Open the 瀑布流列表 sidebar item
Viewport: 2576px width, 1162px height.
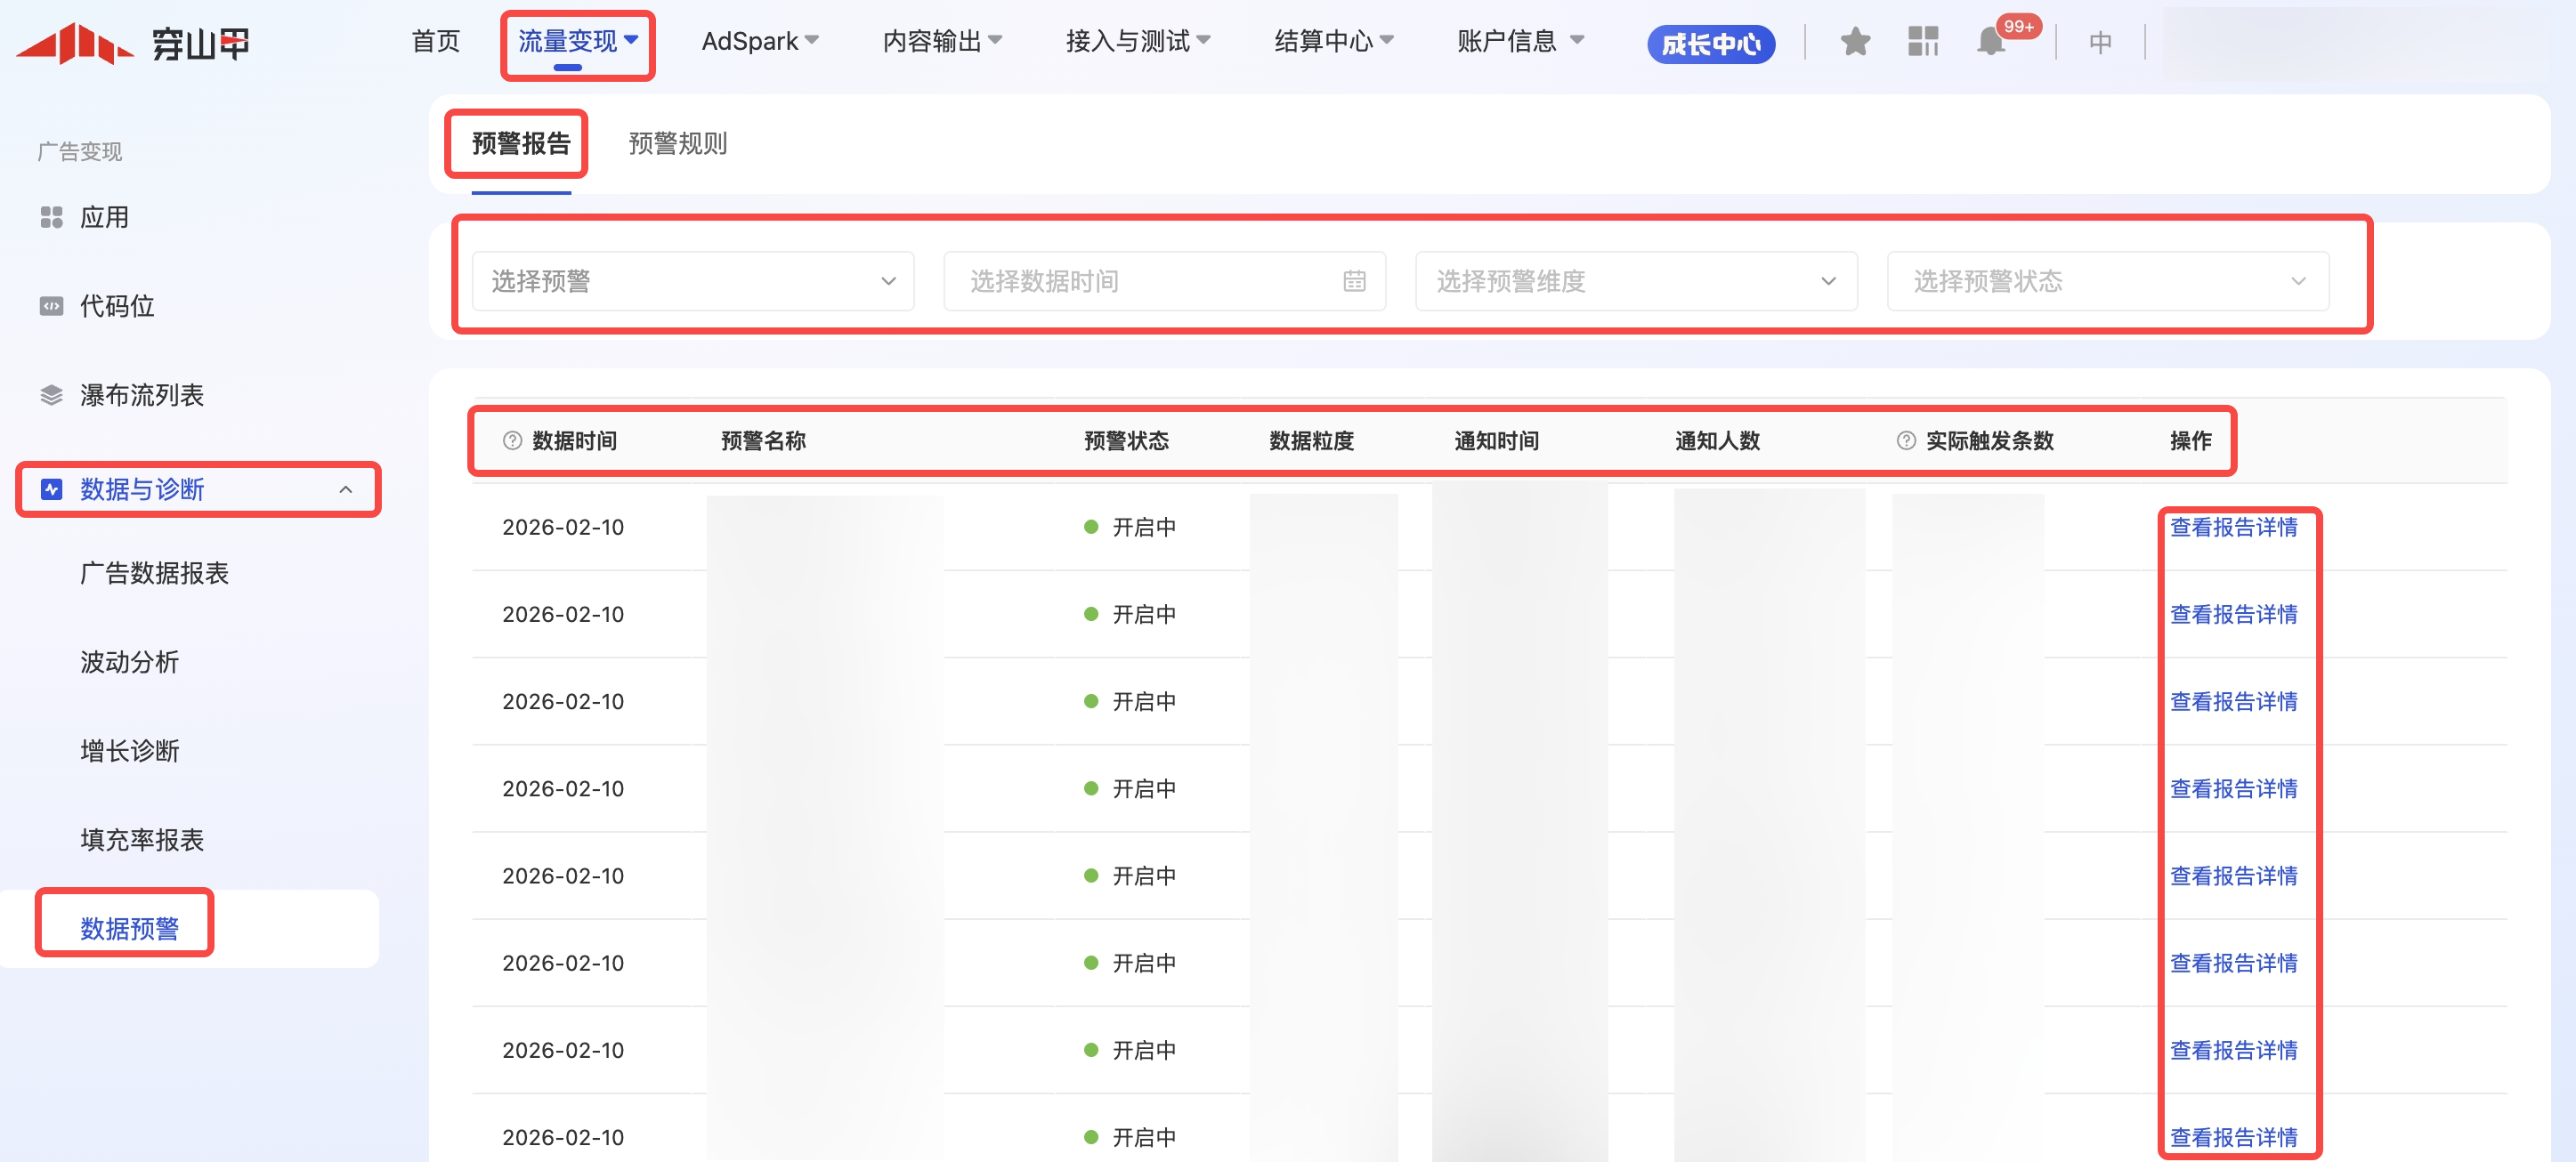click(141, 395)
